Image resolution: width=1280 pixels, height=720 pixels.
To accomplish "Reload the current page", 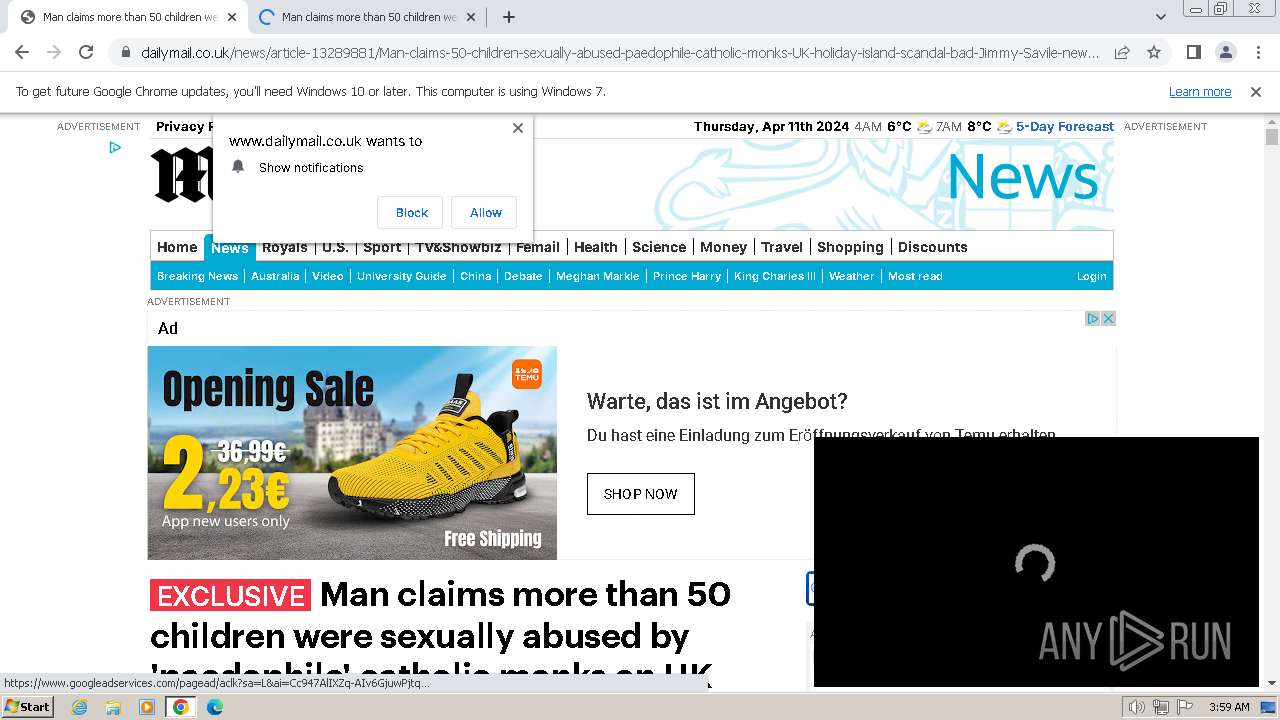I will coord(86,52).
